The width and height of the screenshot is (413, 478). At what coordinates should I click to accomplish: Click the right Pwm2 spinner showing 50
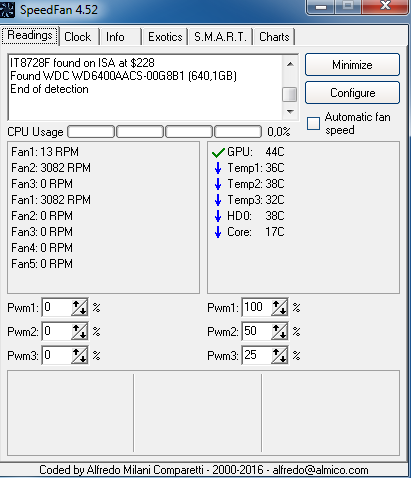(279, 331)
